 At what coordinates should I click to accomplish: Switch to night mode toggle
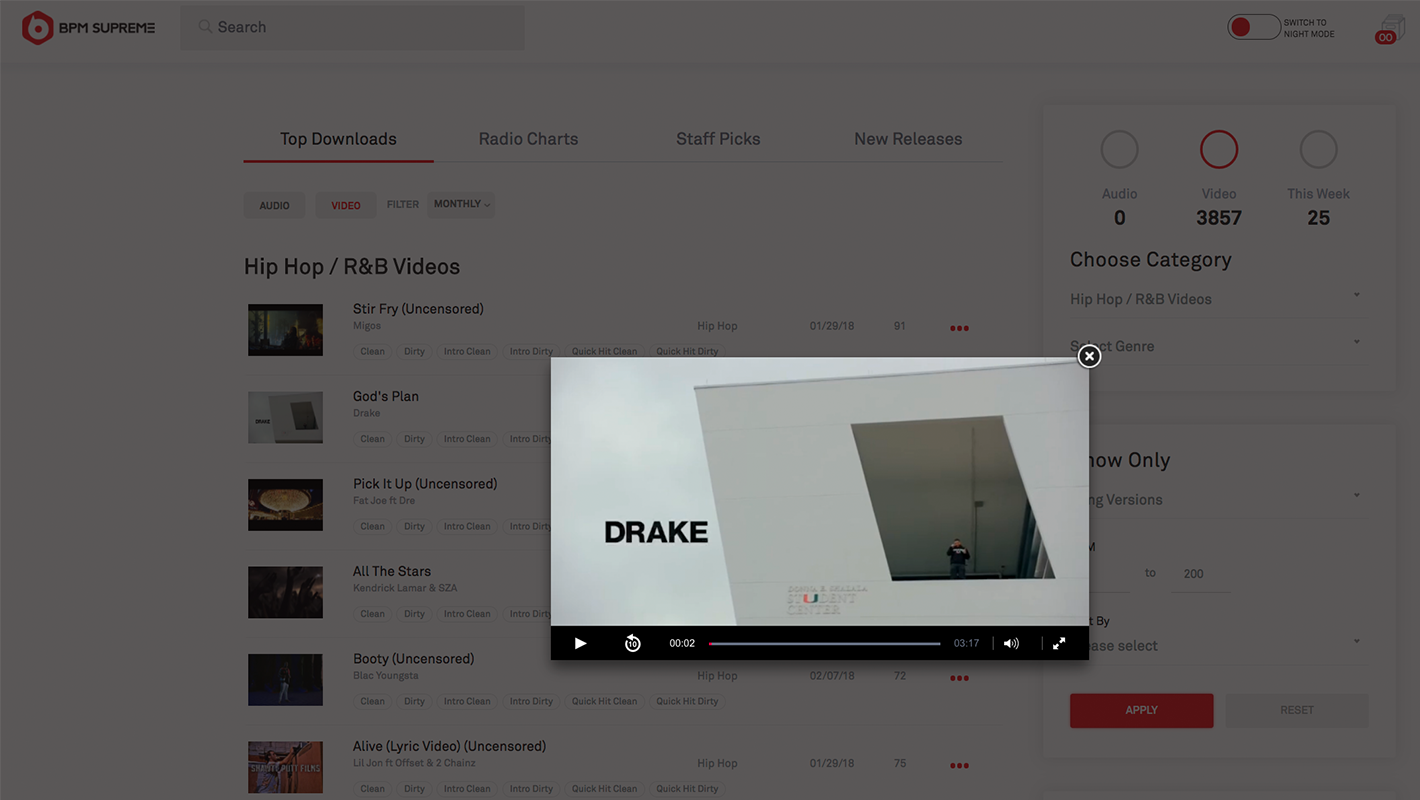click(1254, 28)
